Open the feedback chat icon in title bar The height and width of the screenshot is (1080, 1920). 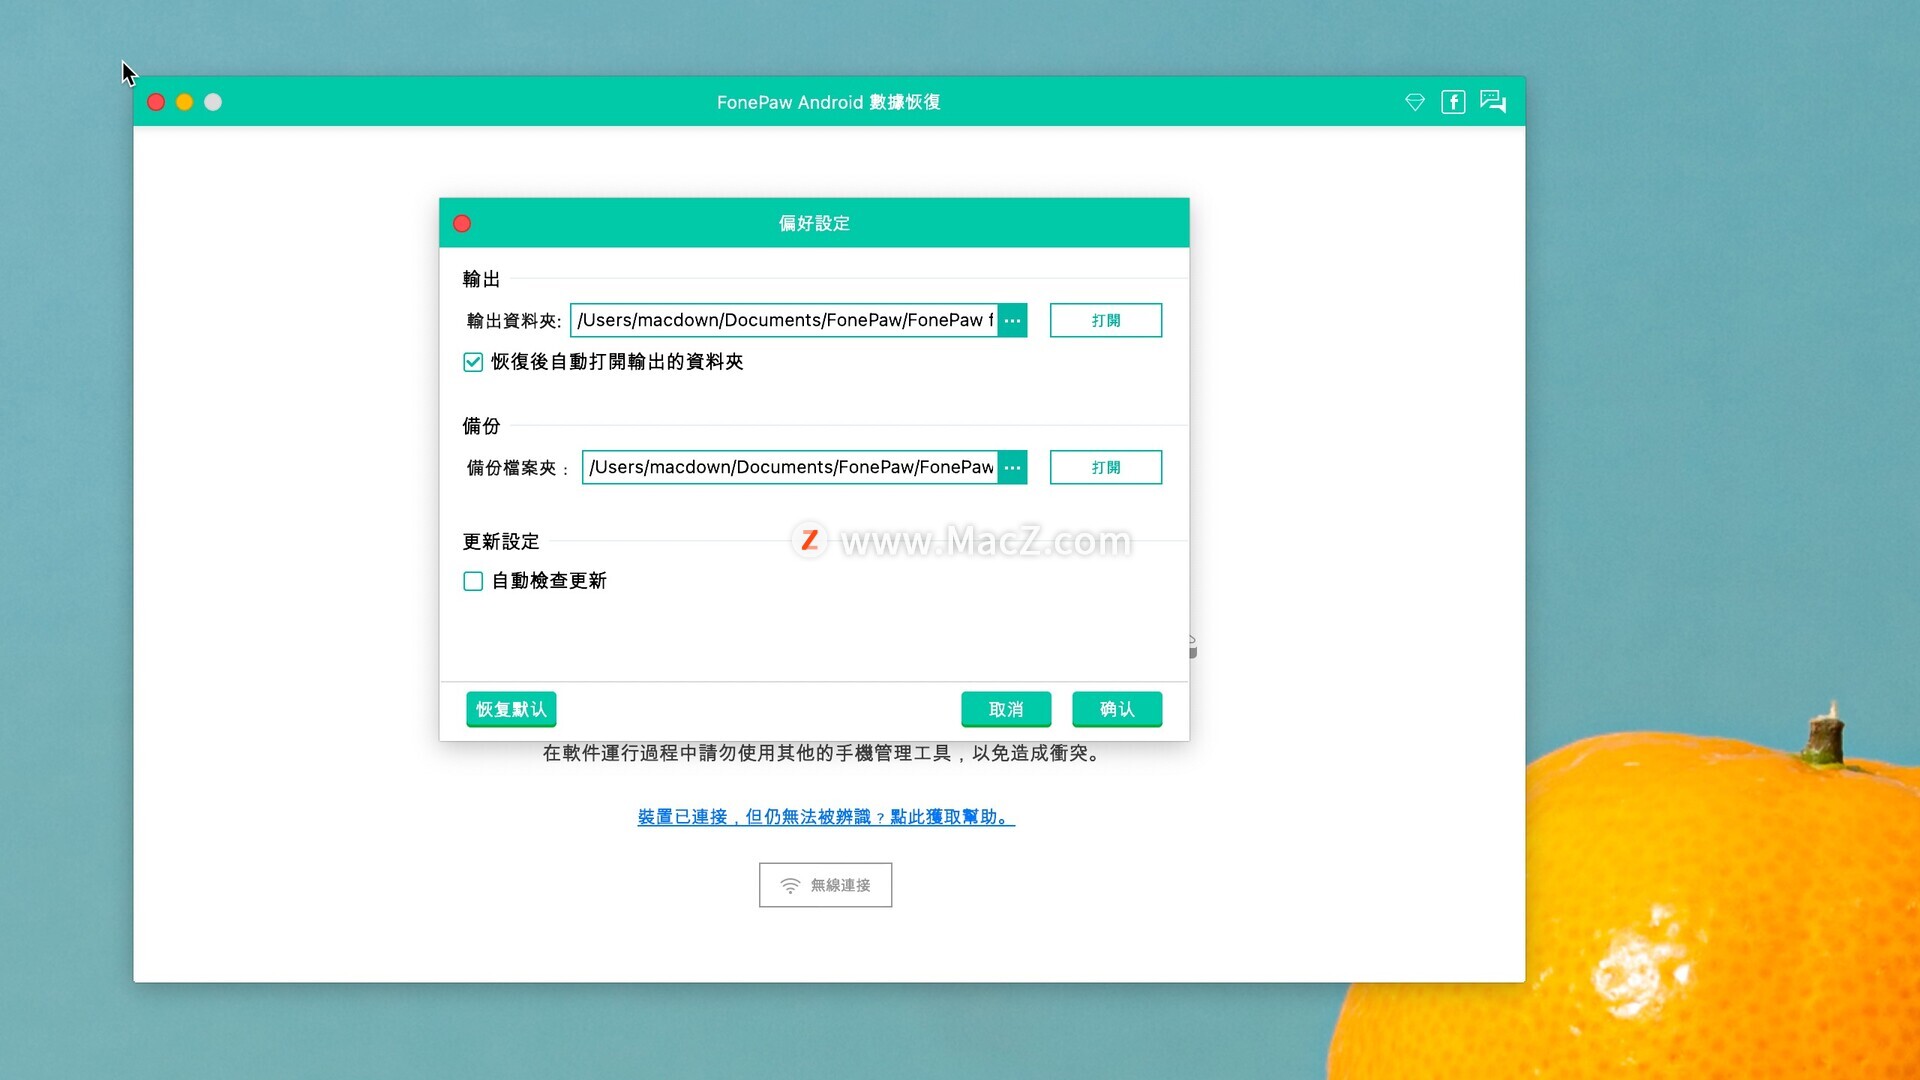pos(1493,102)
